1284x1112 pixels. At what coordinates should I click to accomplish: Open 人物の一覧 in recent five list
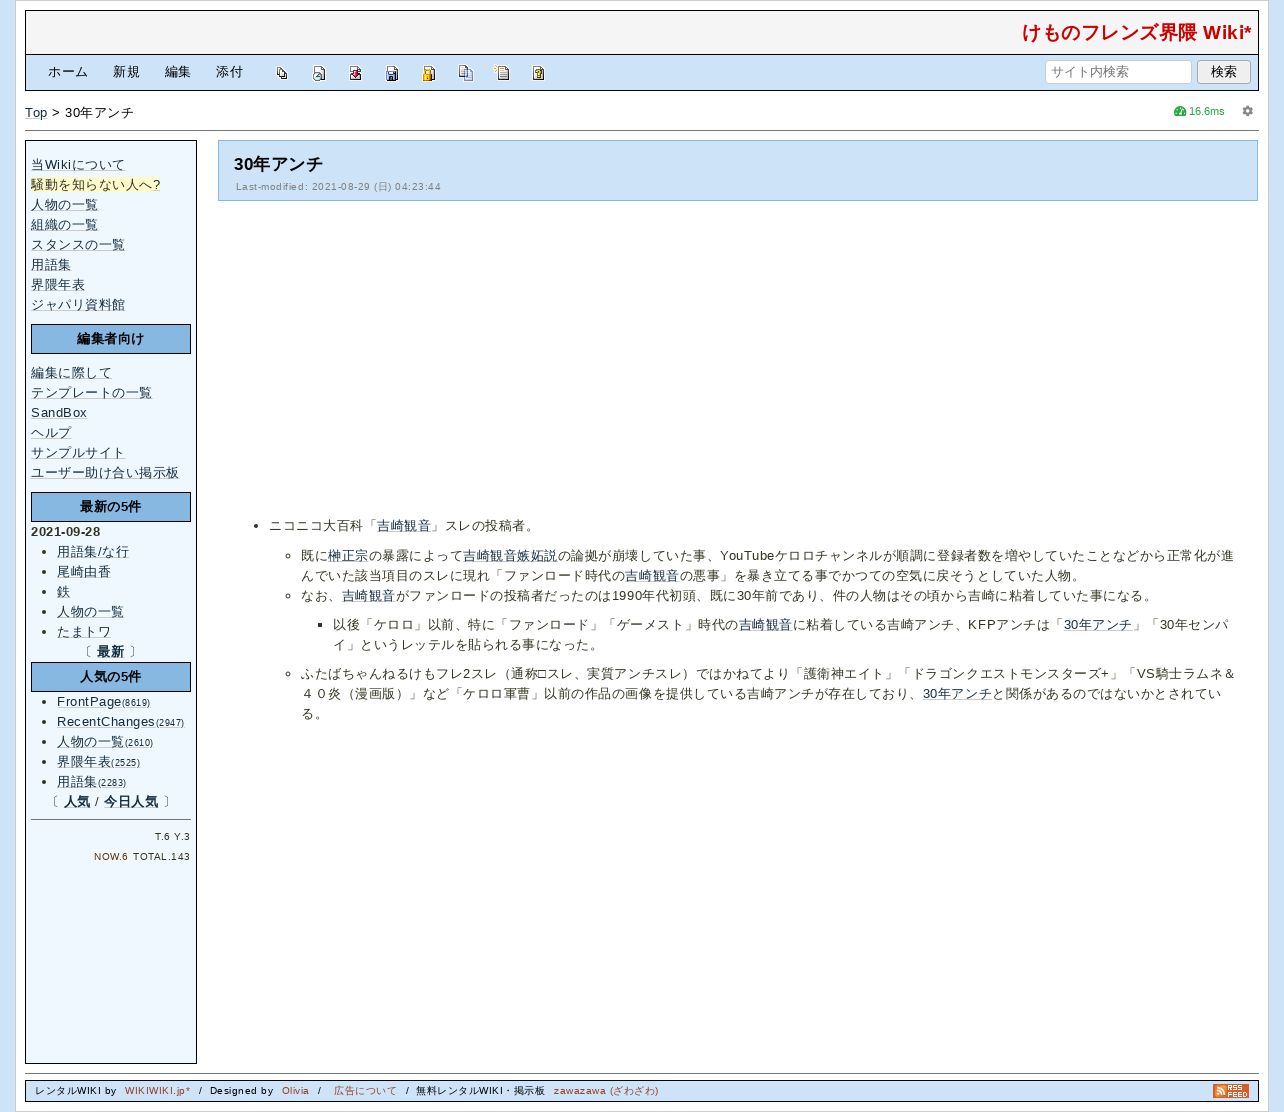click(90, 612)
